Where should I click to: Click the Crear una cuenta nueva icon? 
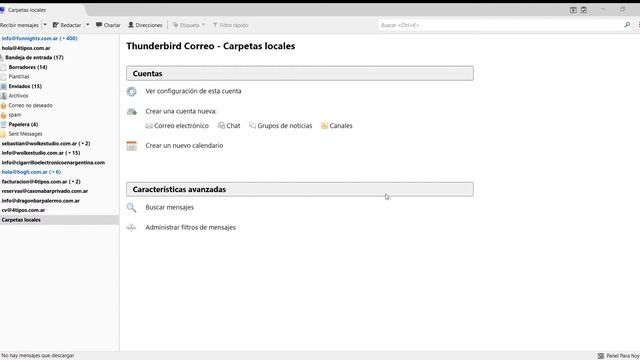[131, 111]
